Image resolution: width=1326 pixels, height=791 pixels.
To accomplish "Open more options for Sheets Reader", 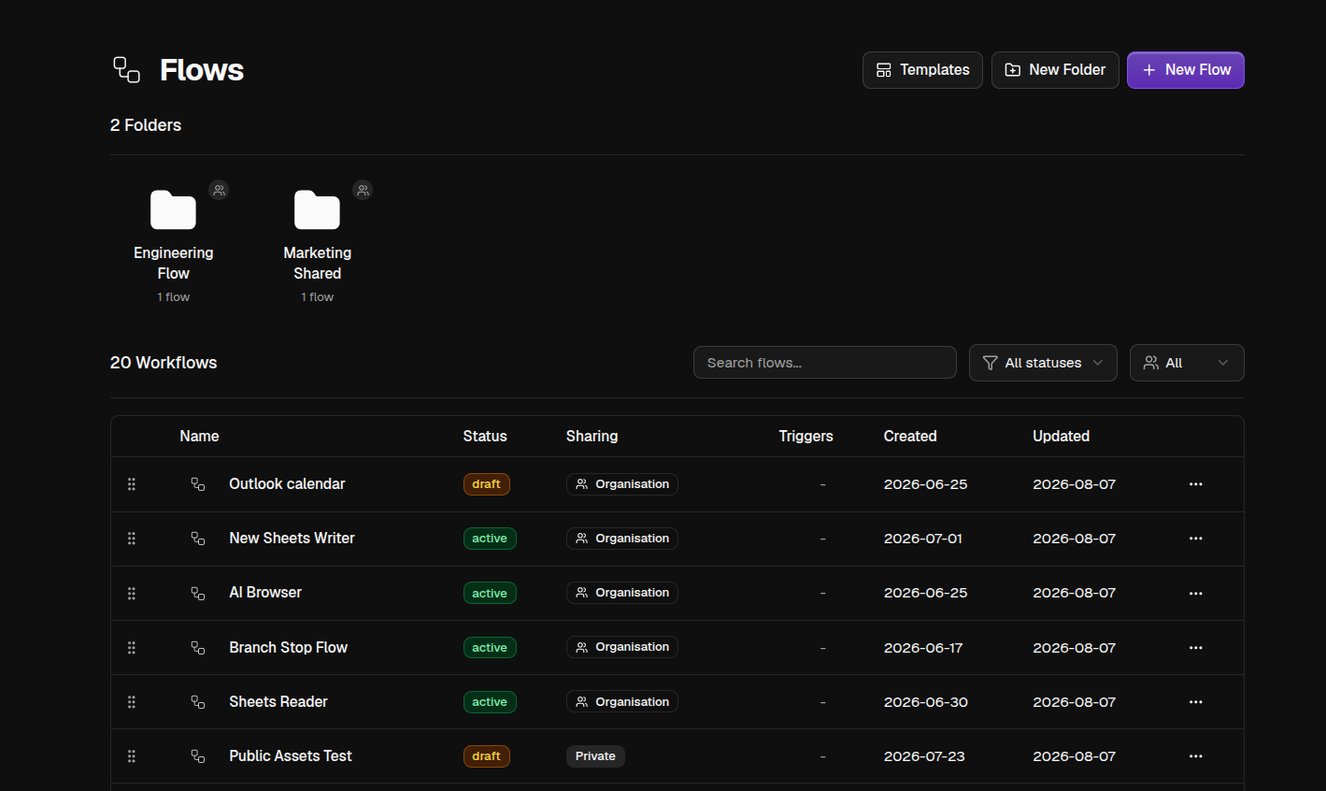I will click(x=1195, y=702).
